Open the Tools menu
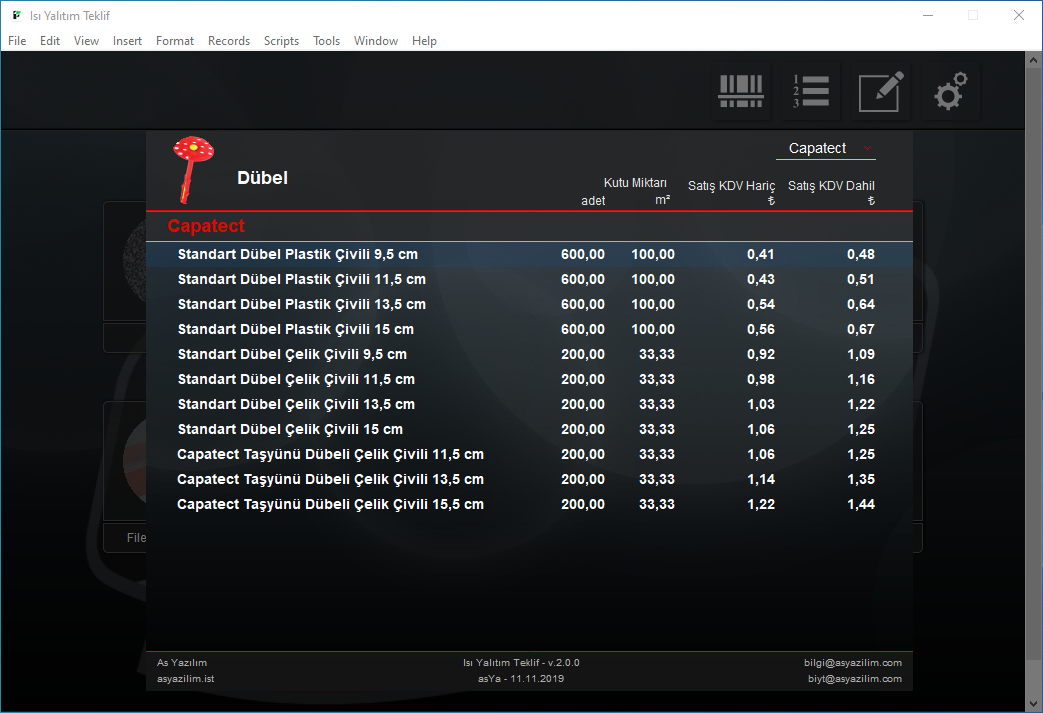Screen dimensions: 1043x713 [x=327, y=41]
